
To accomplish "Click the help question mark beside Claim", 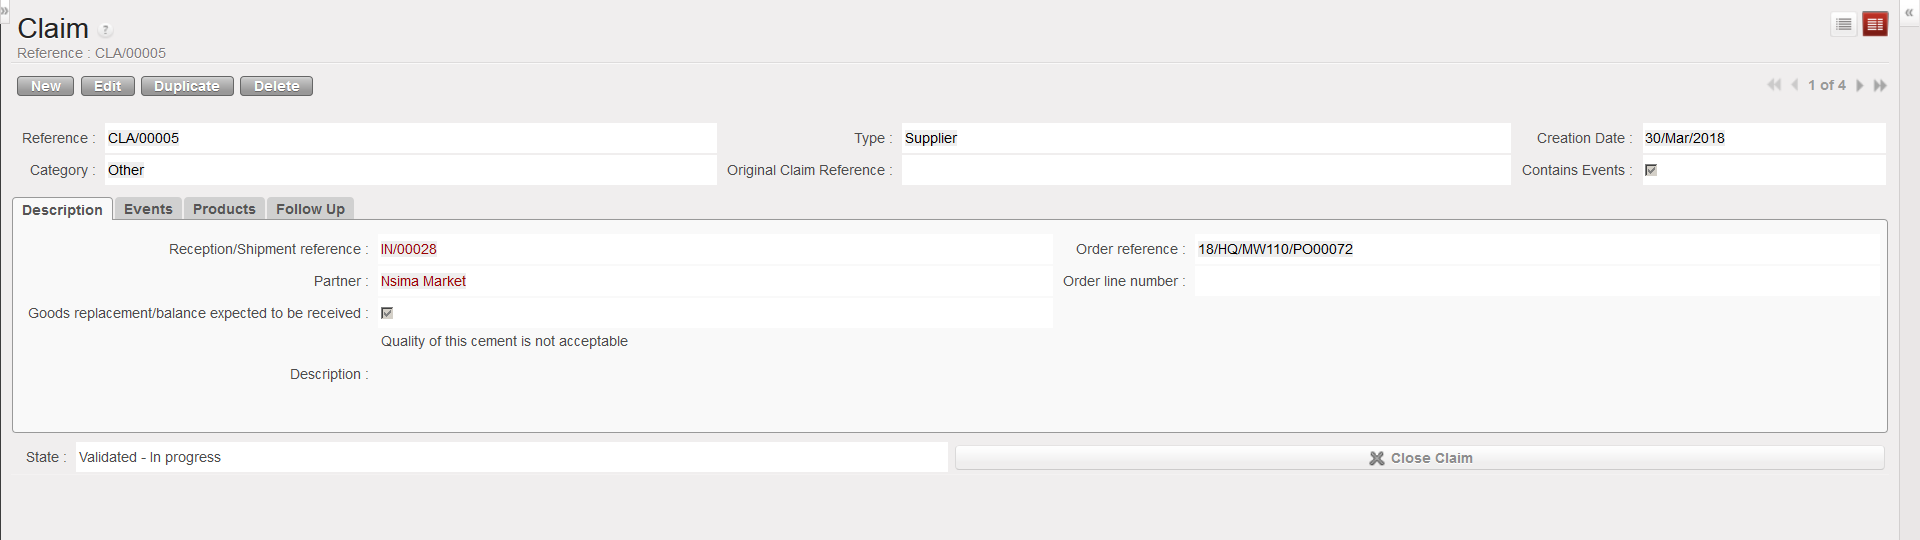I will click(106, 31).
